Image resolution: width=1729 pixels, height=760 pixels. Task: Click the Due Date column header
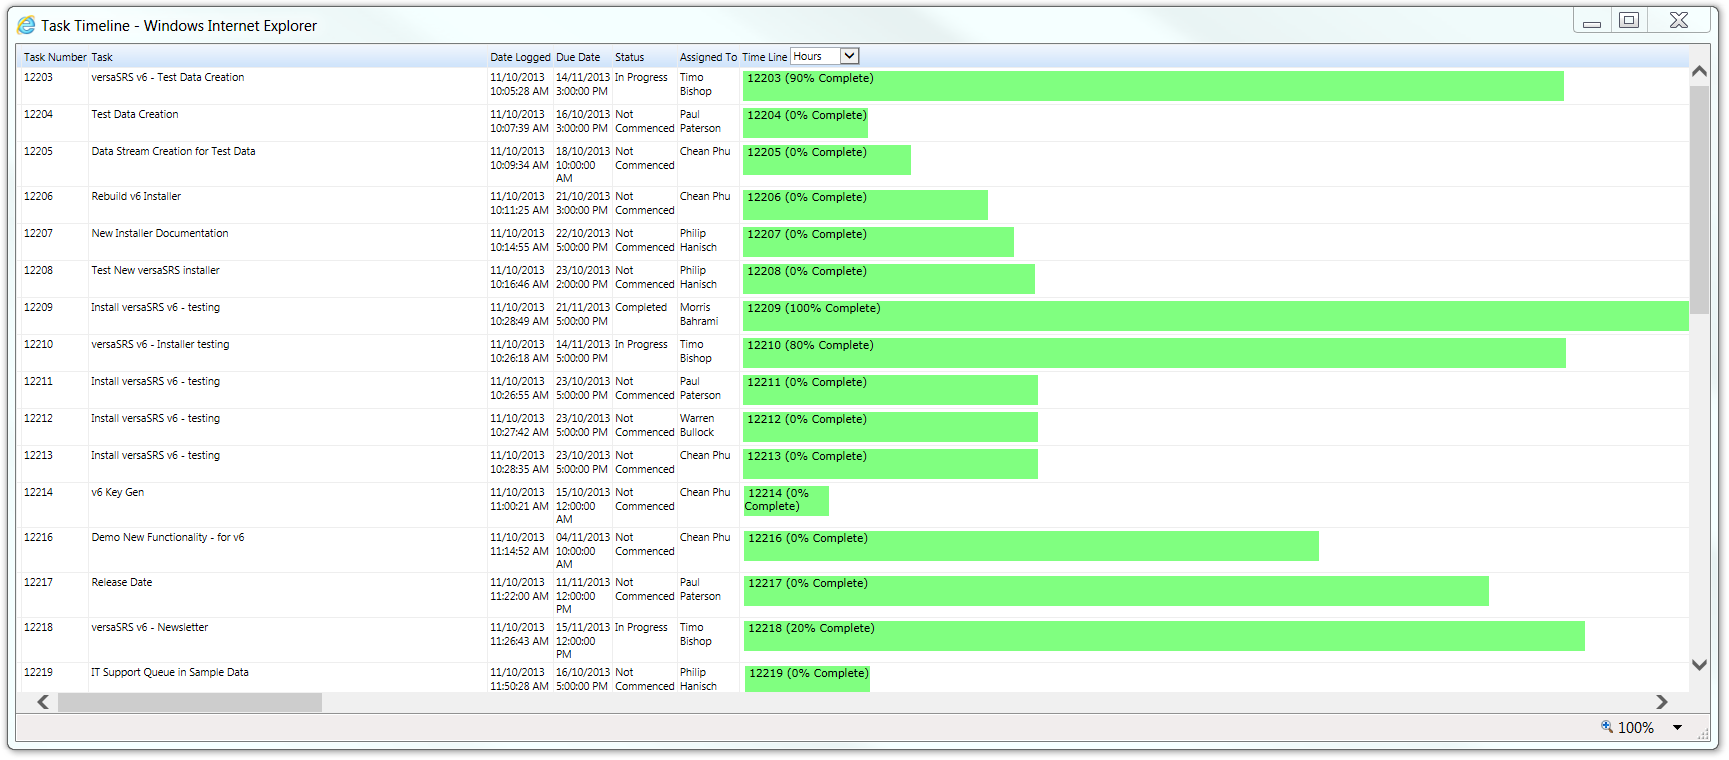[x=578, y=57]
